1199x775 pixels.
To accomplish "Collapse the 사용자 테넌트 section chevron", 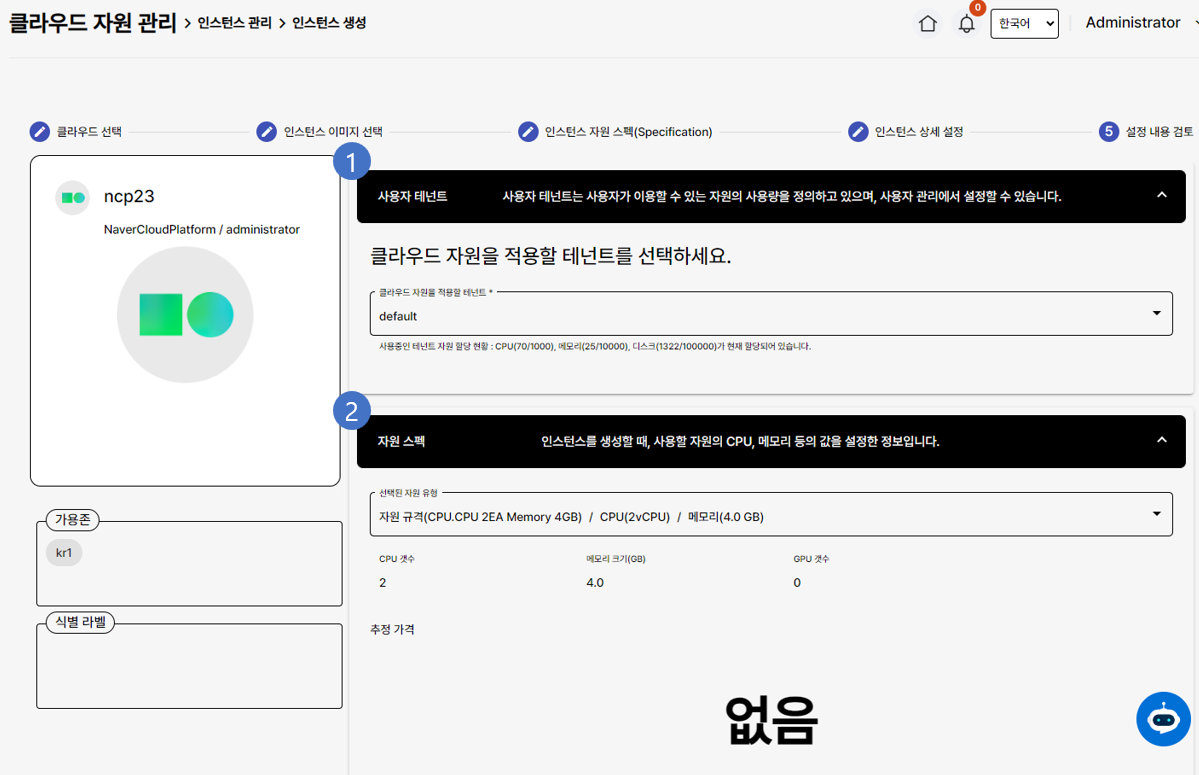I will (x=1161, y=196).
